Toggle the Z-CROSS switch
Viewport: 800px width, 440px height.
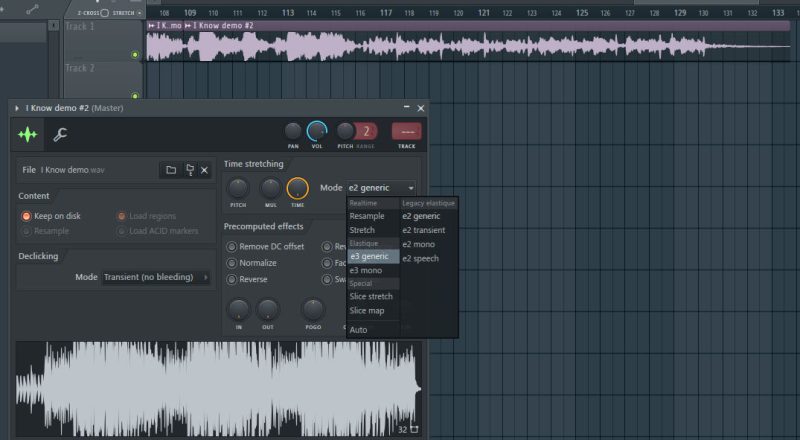tap(104, 13)
